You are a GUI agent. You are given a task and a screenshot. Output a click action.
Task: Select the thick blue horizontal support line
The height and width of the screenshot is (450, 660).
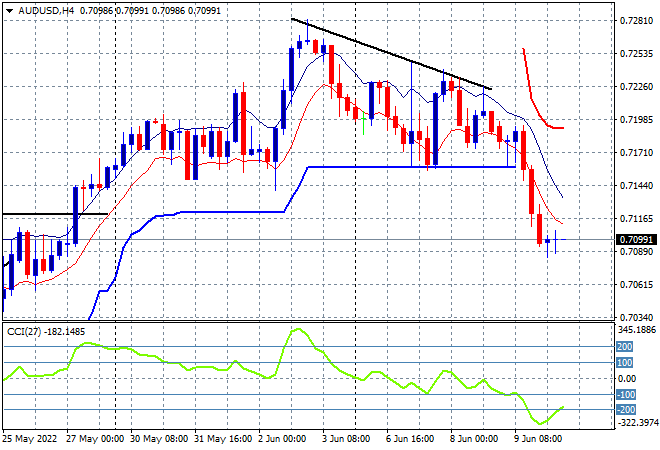coord(412,167)
